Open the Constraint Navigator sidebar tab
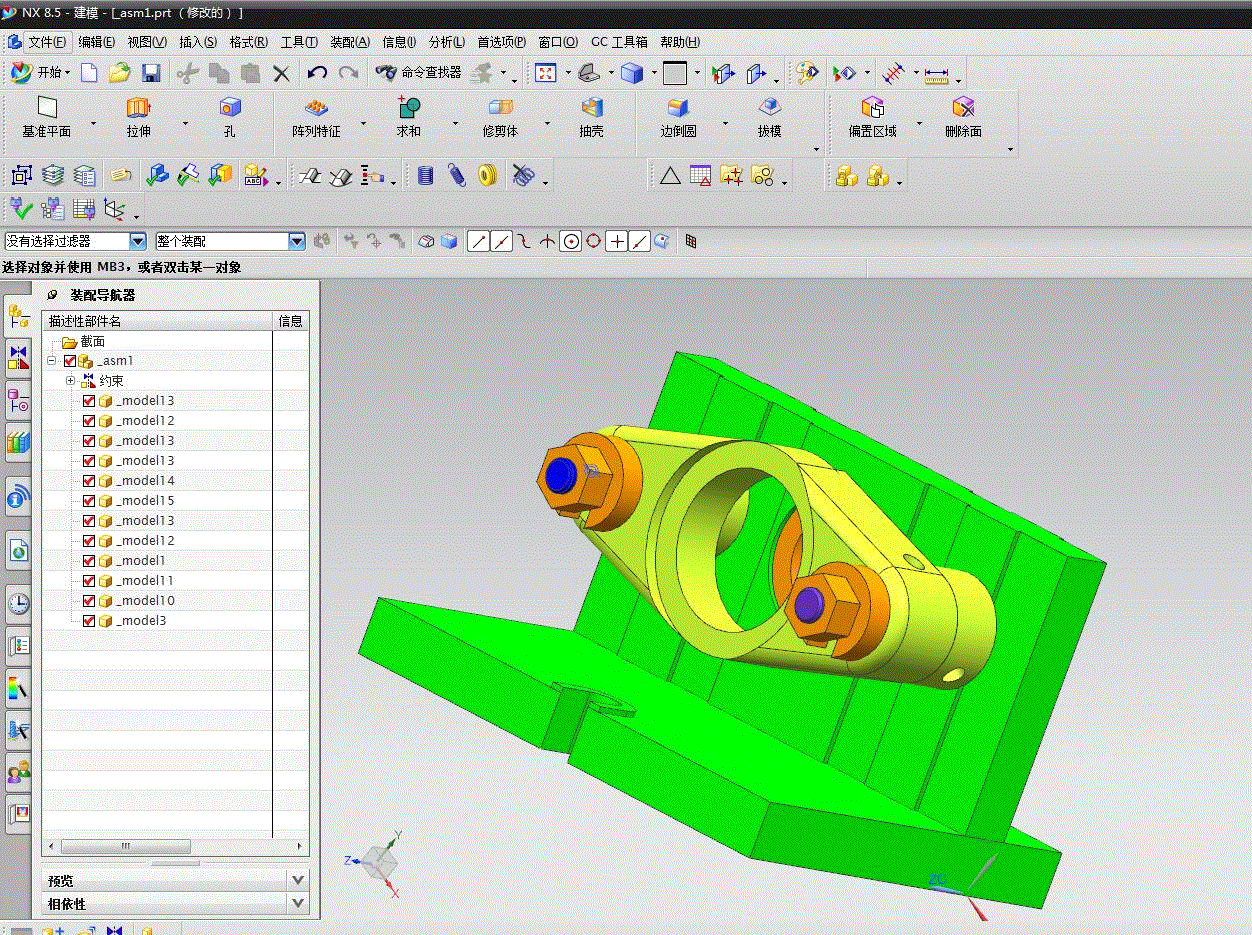This screenshot has width=1252, height=935. pyautogui.click(x=18, y=357)
